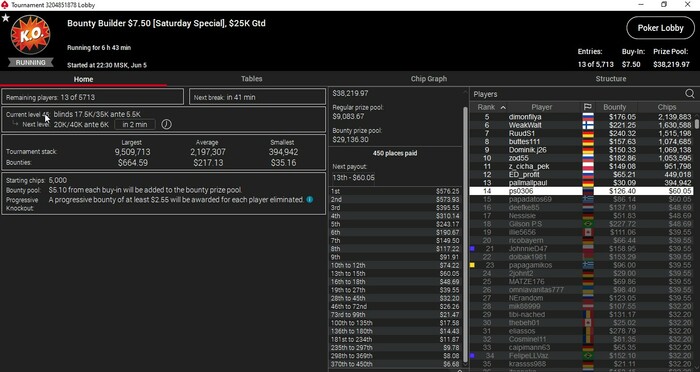The image size is (700, 372).
Task: Click the K.O. tournament logo
Action: [x=30, y=35]
